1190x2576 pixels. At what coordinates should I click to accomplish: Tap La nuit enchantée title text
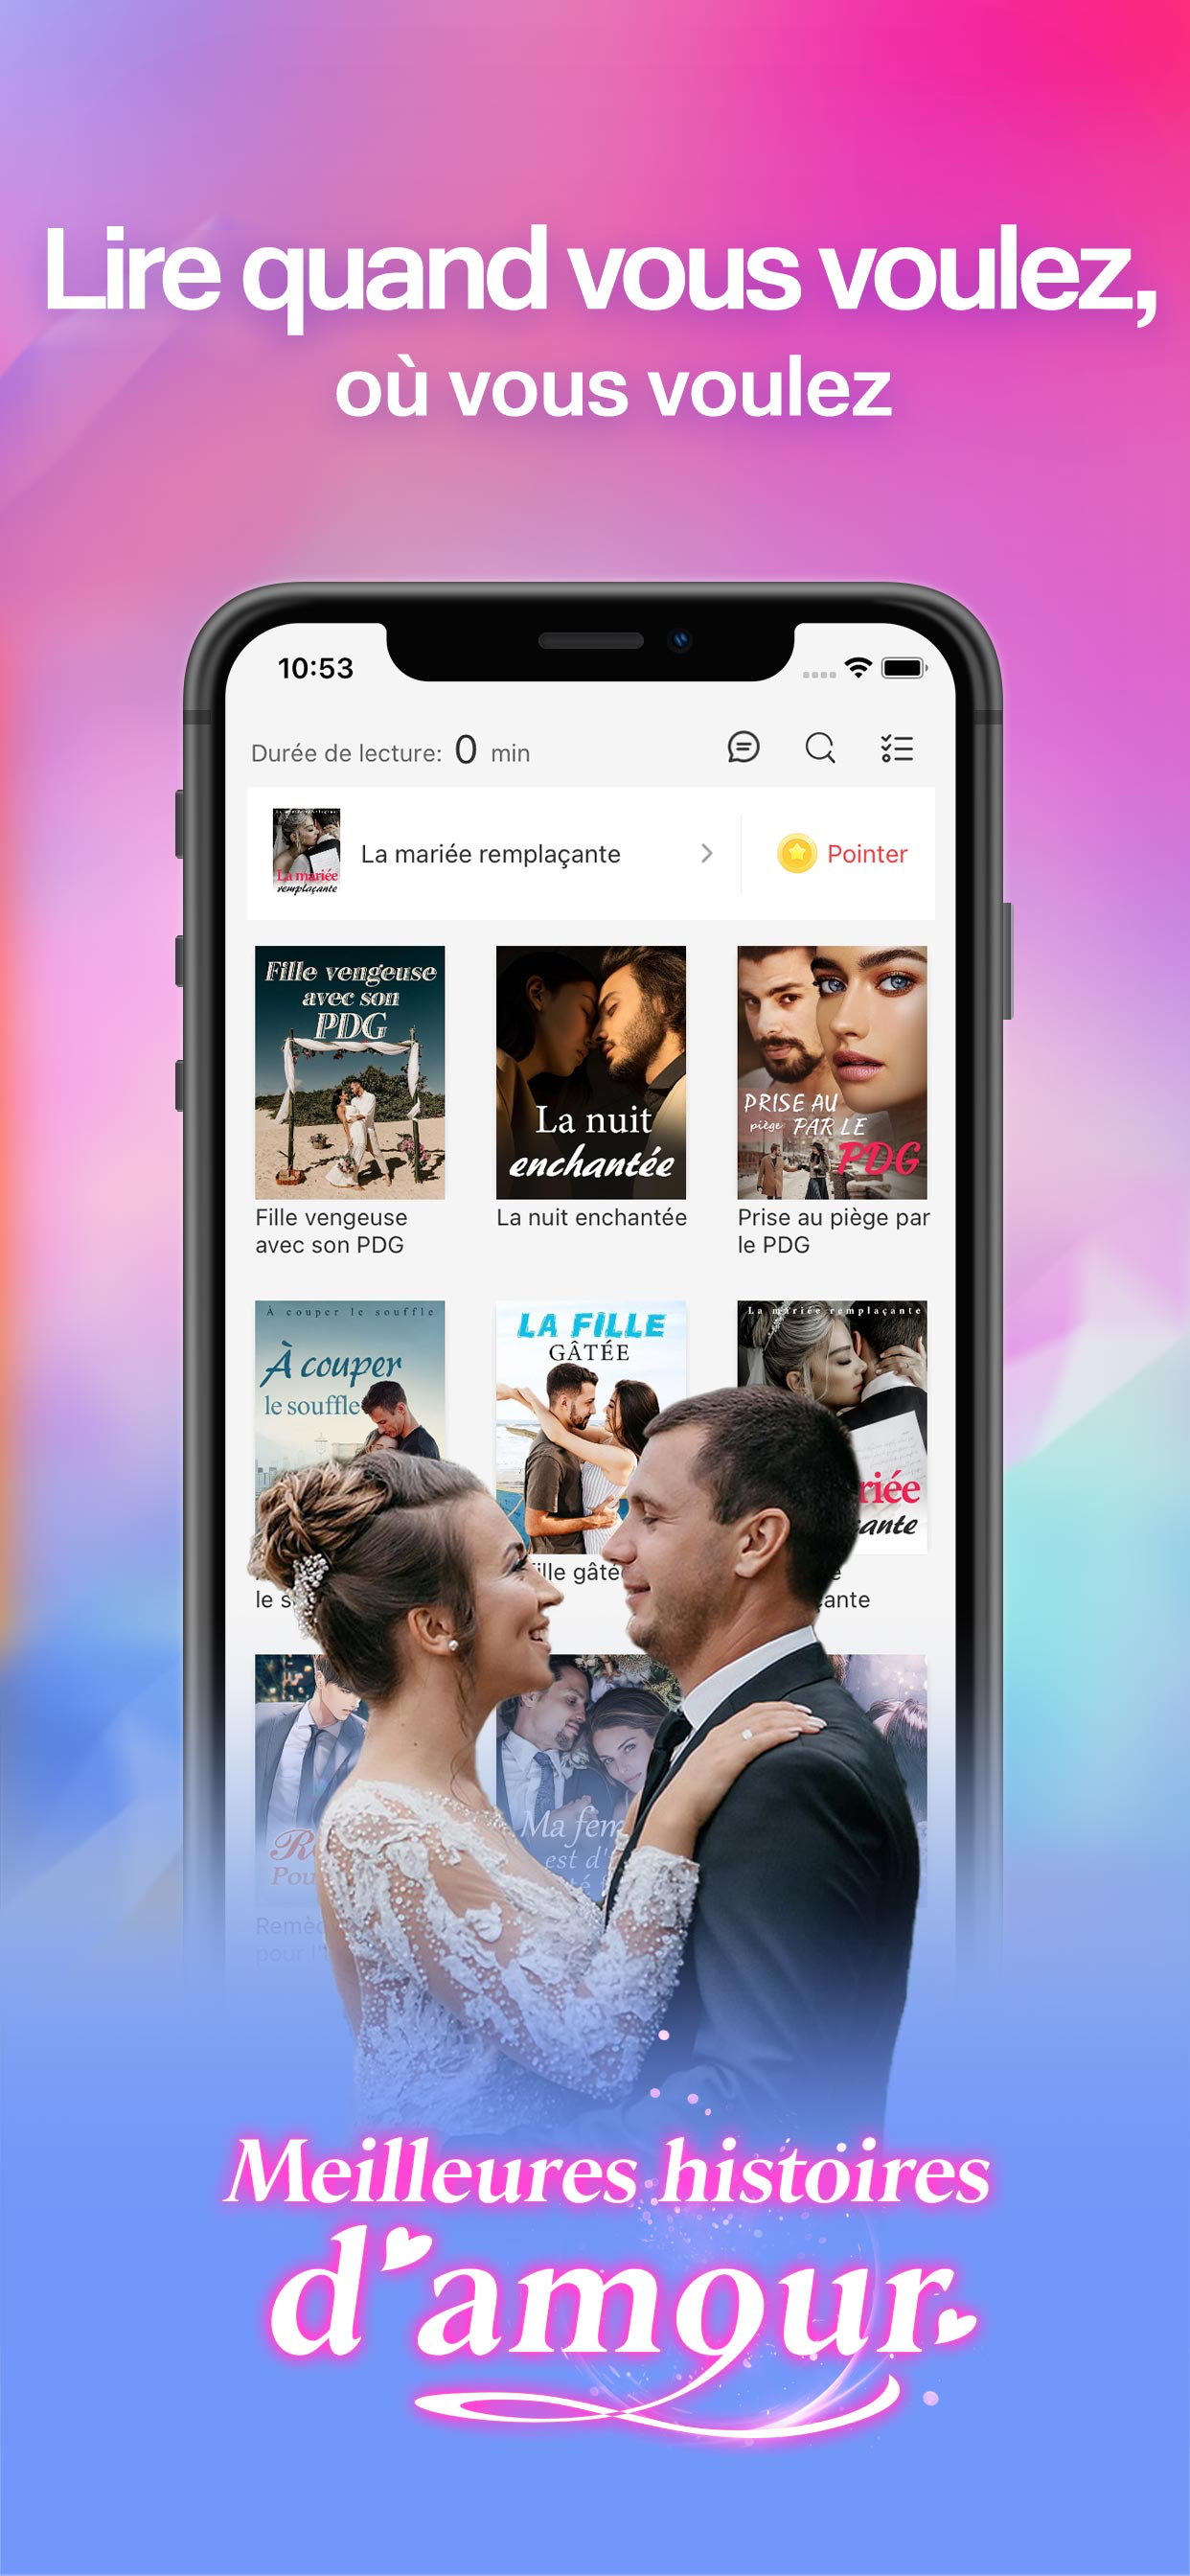point(591,1217)
